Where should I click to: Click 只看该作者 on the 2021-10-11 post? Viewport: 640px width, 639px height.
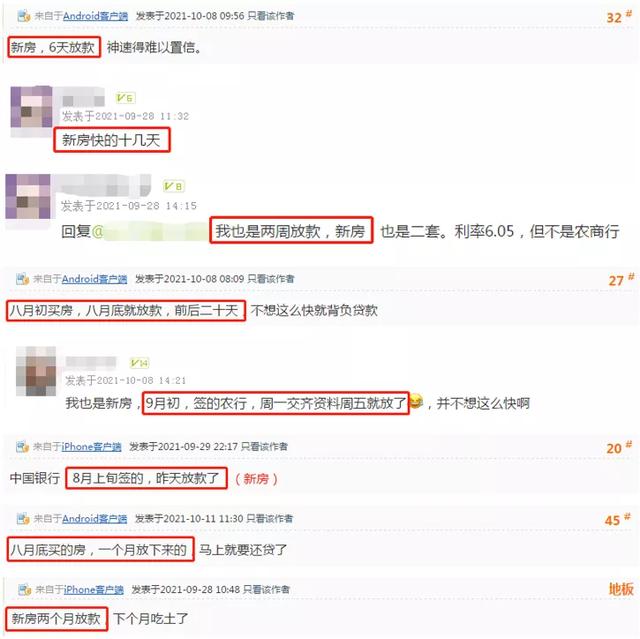pyautogui.click(x=269, y=519)
